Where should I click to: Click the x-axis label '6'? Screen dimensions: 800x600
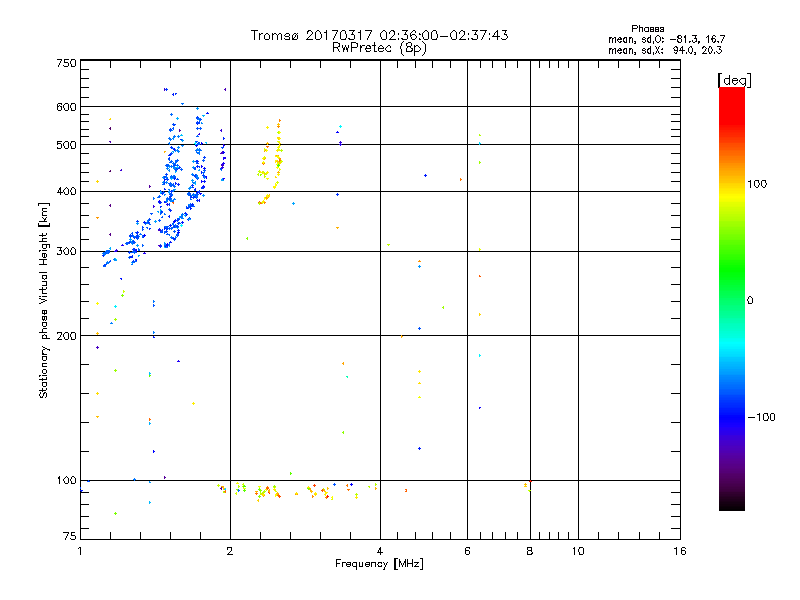(467, 551)
